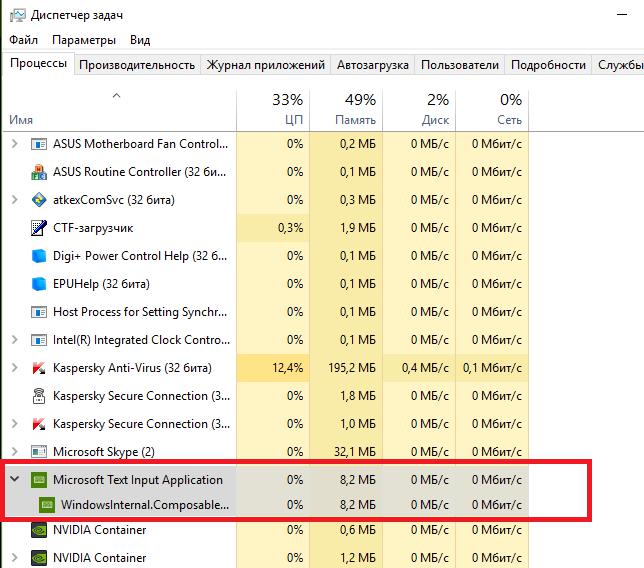
Task: Select the Host Process for Setting Synchr row
Action: point(266,312)
